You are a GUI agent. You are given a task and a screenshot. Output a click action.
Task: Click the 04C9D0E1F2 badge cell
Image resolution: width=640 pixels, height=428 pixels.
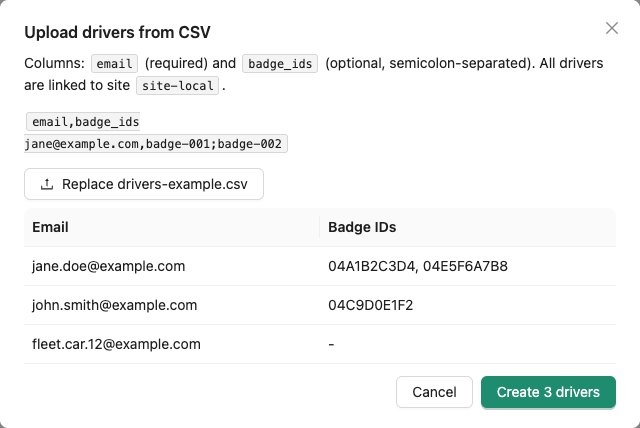[x=371, y=305]
